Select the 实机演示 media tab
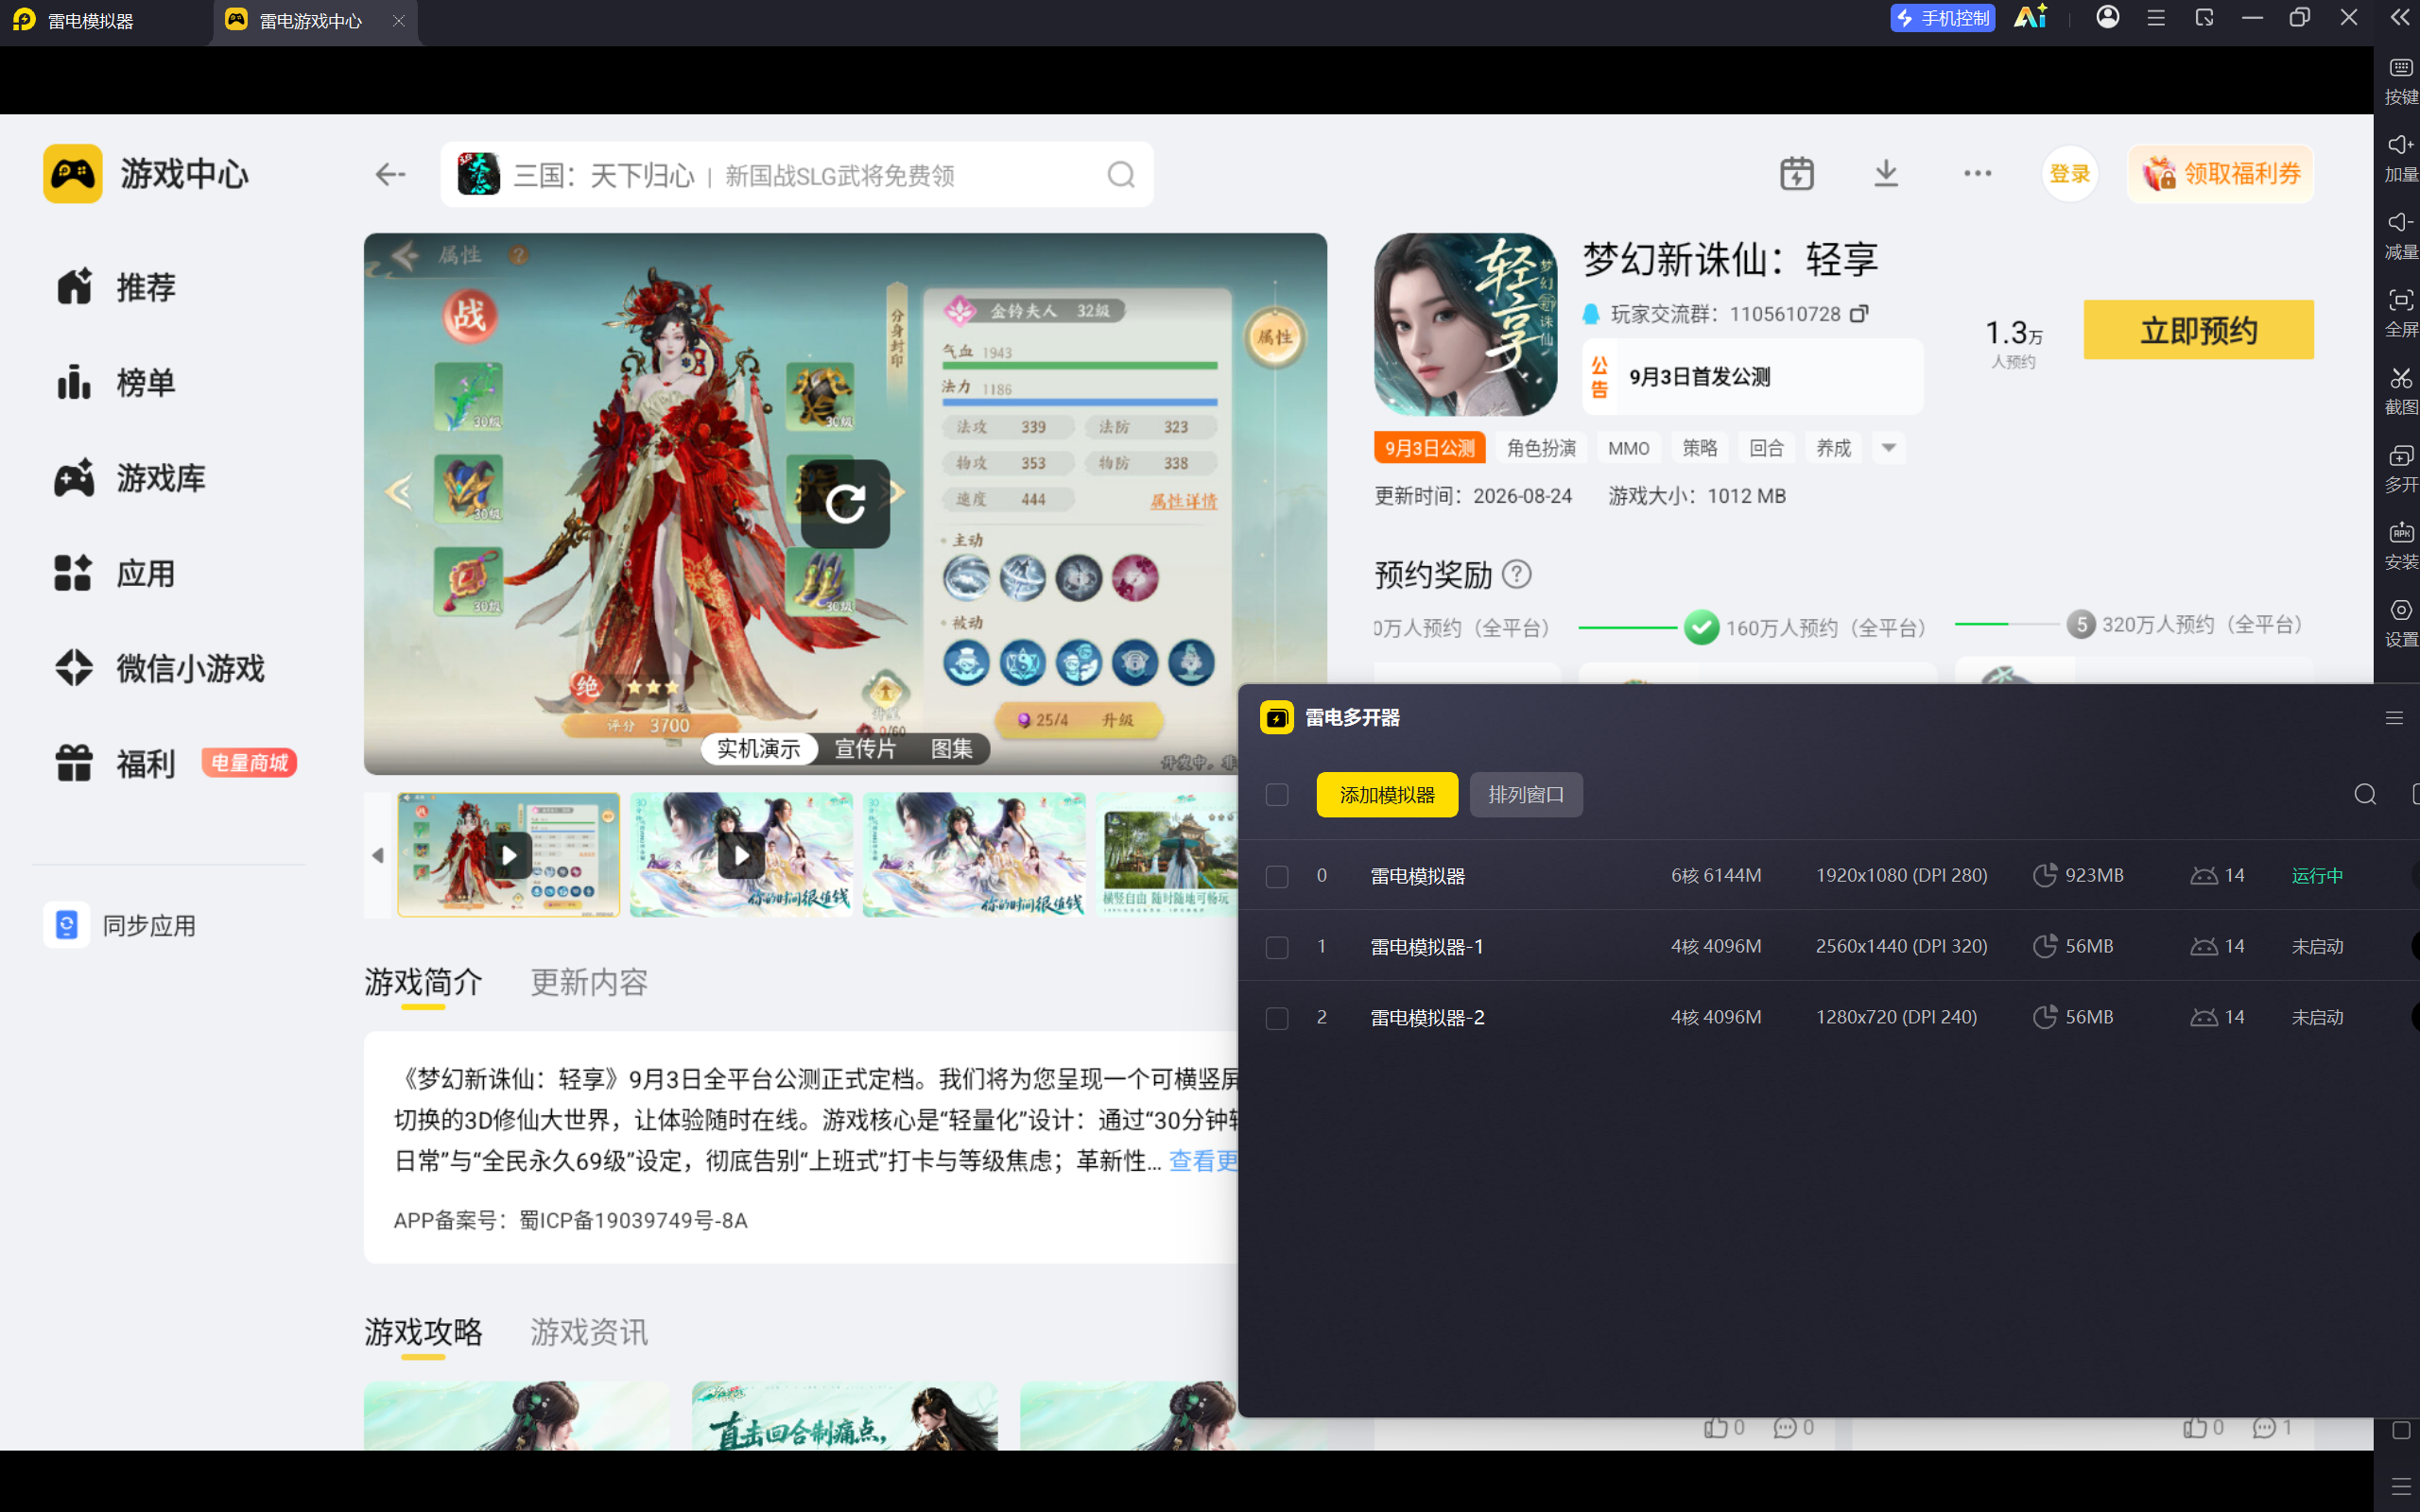This screenshot has height=1512, width=2420. (759, 748)
